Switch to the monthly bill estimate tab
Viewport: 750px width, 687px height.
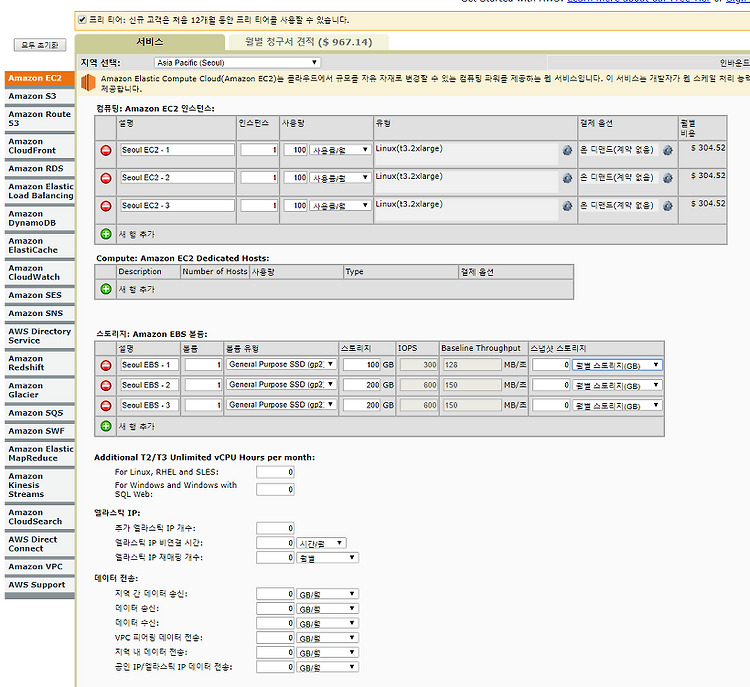(309, 42)
